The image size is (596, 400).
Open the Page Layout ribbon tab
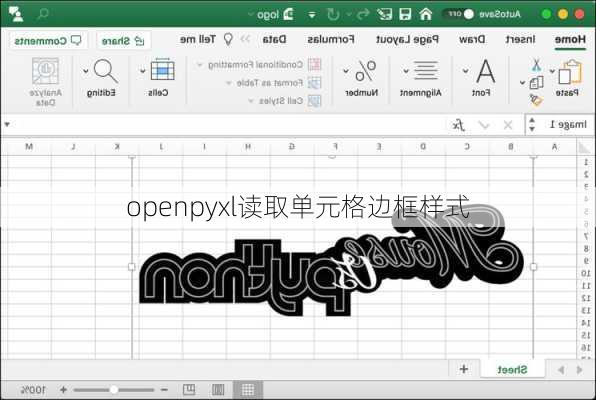(407, 40)
